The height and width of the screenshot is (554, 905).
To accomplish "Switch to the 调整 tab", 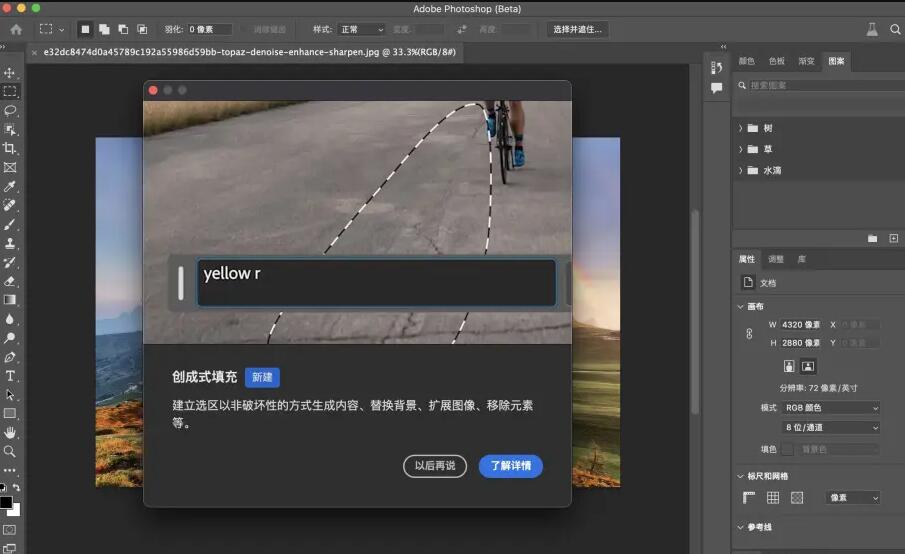I will click(x=776, y=259).
